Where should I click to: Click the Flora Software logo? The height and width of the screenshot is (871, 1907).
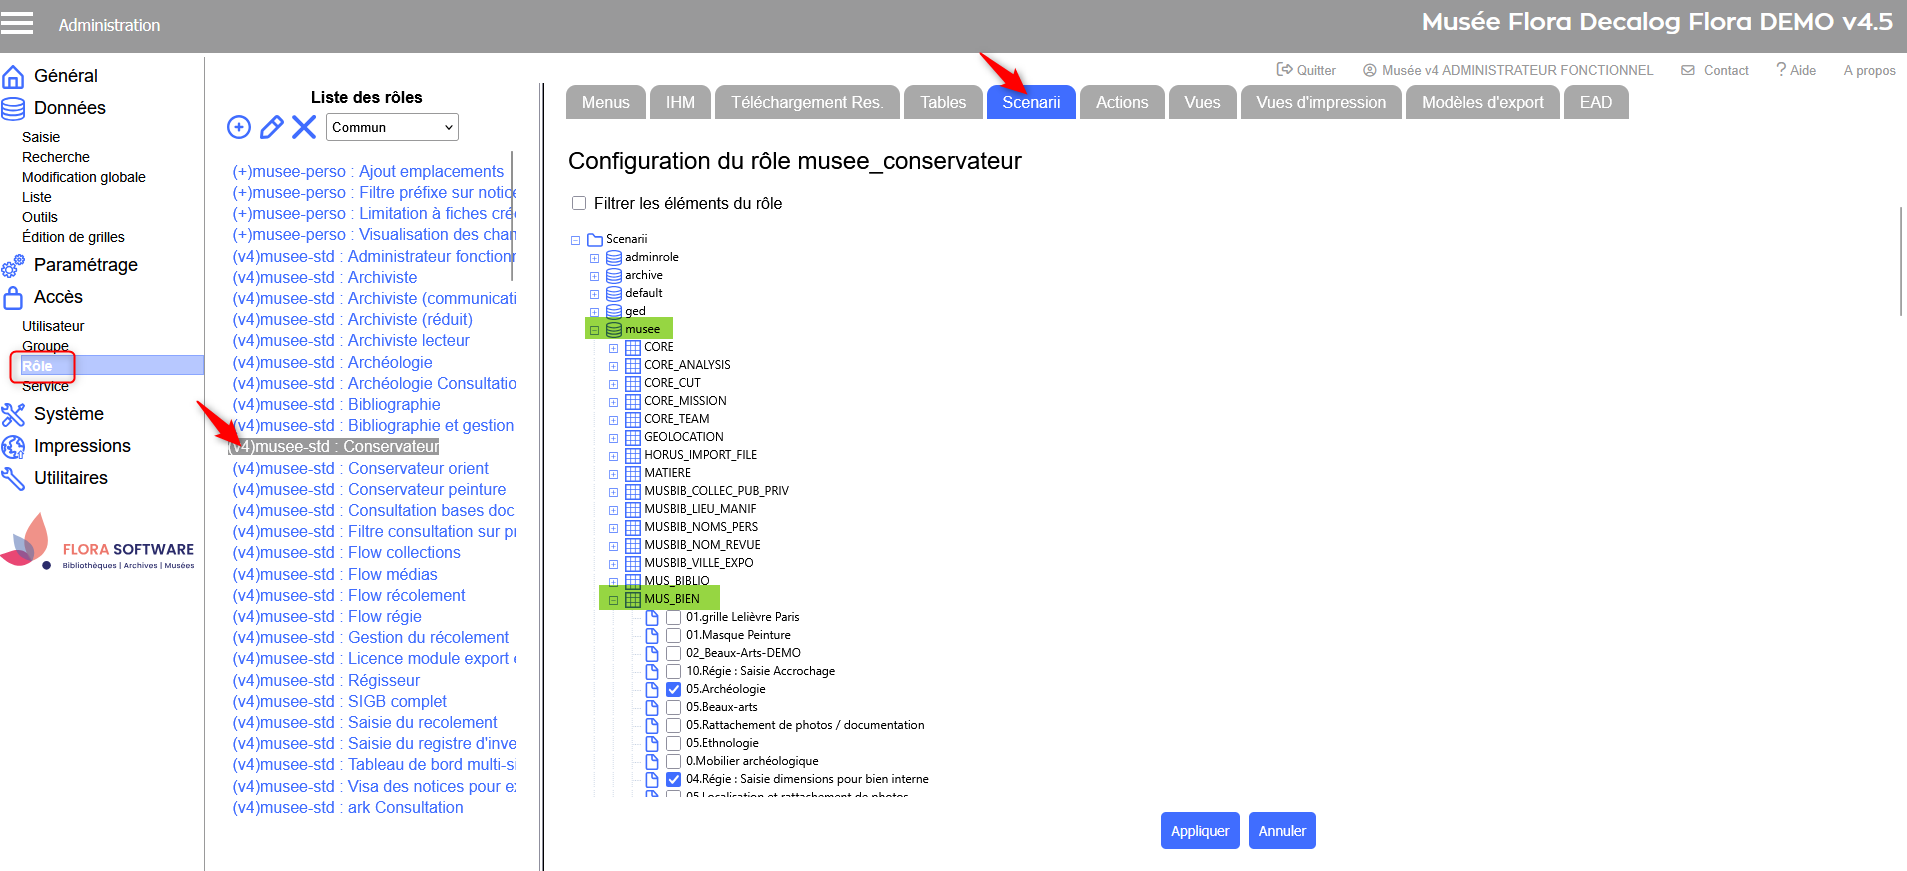[98, 542]
